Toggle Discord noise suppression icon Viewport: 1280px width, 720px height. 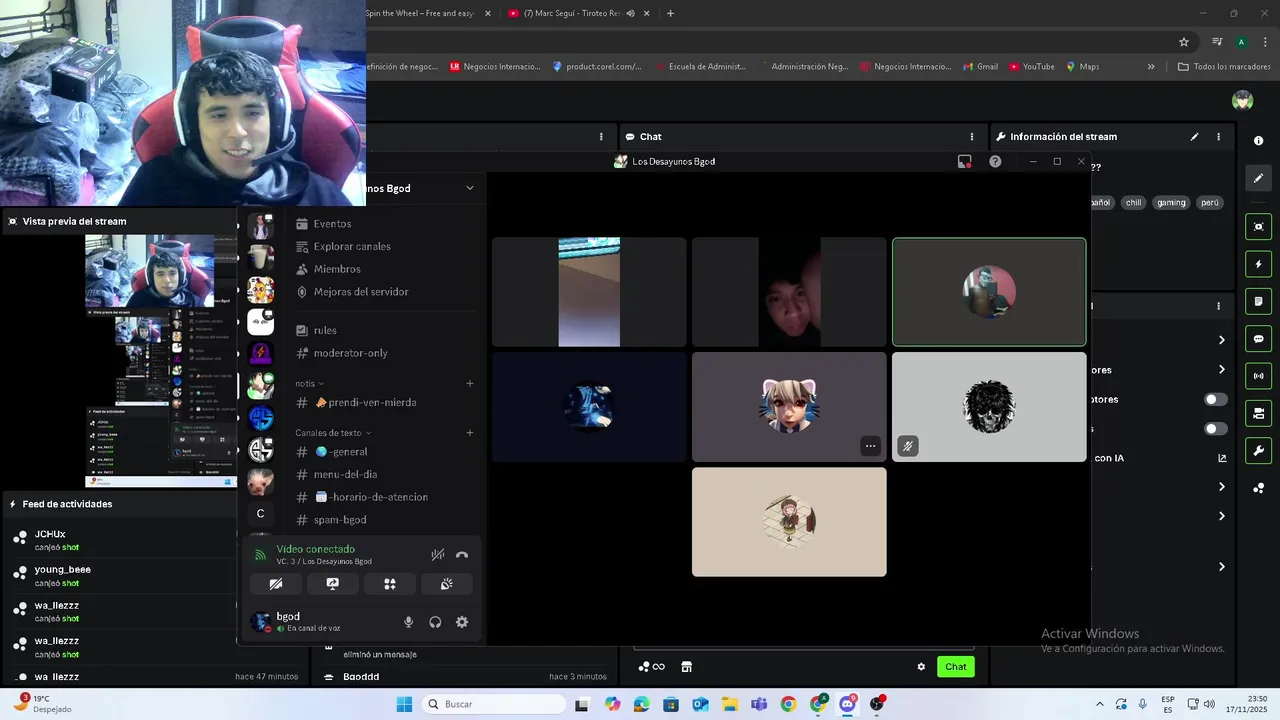click(x=437, y=555)
